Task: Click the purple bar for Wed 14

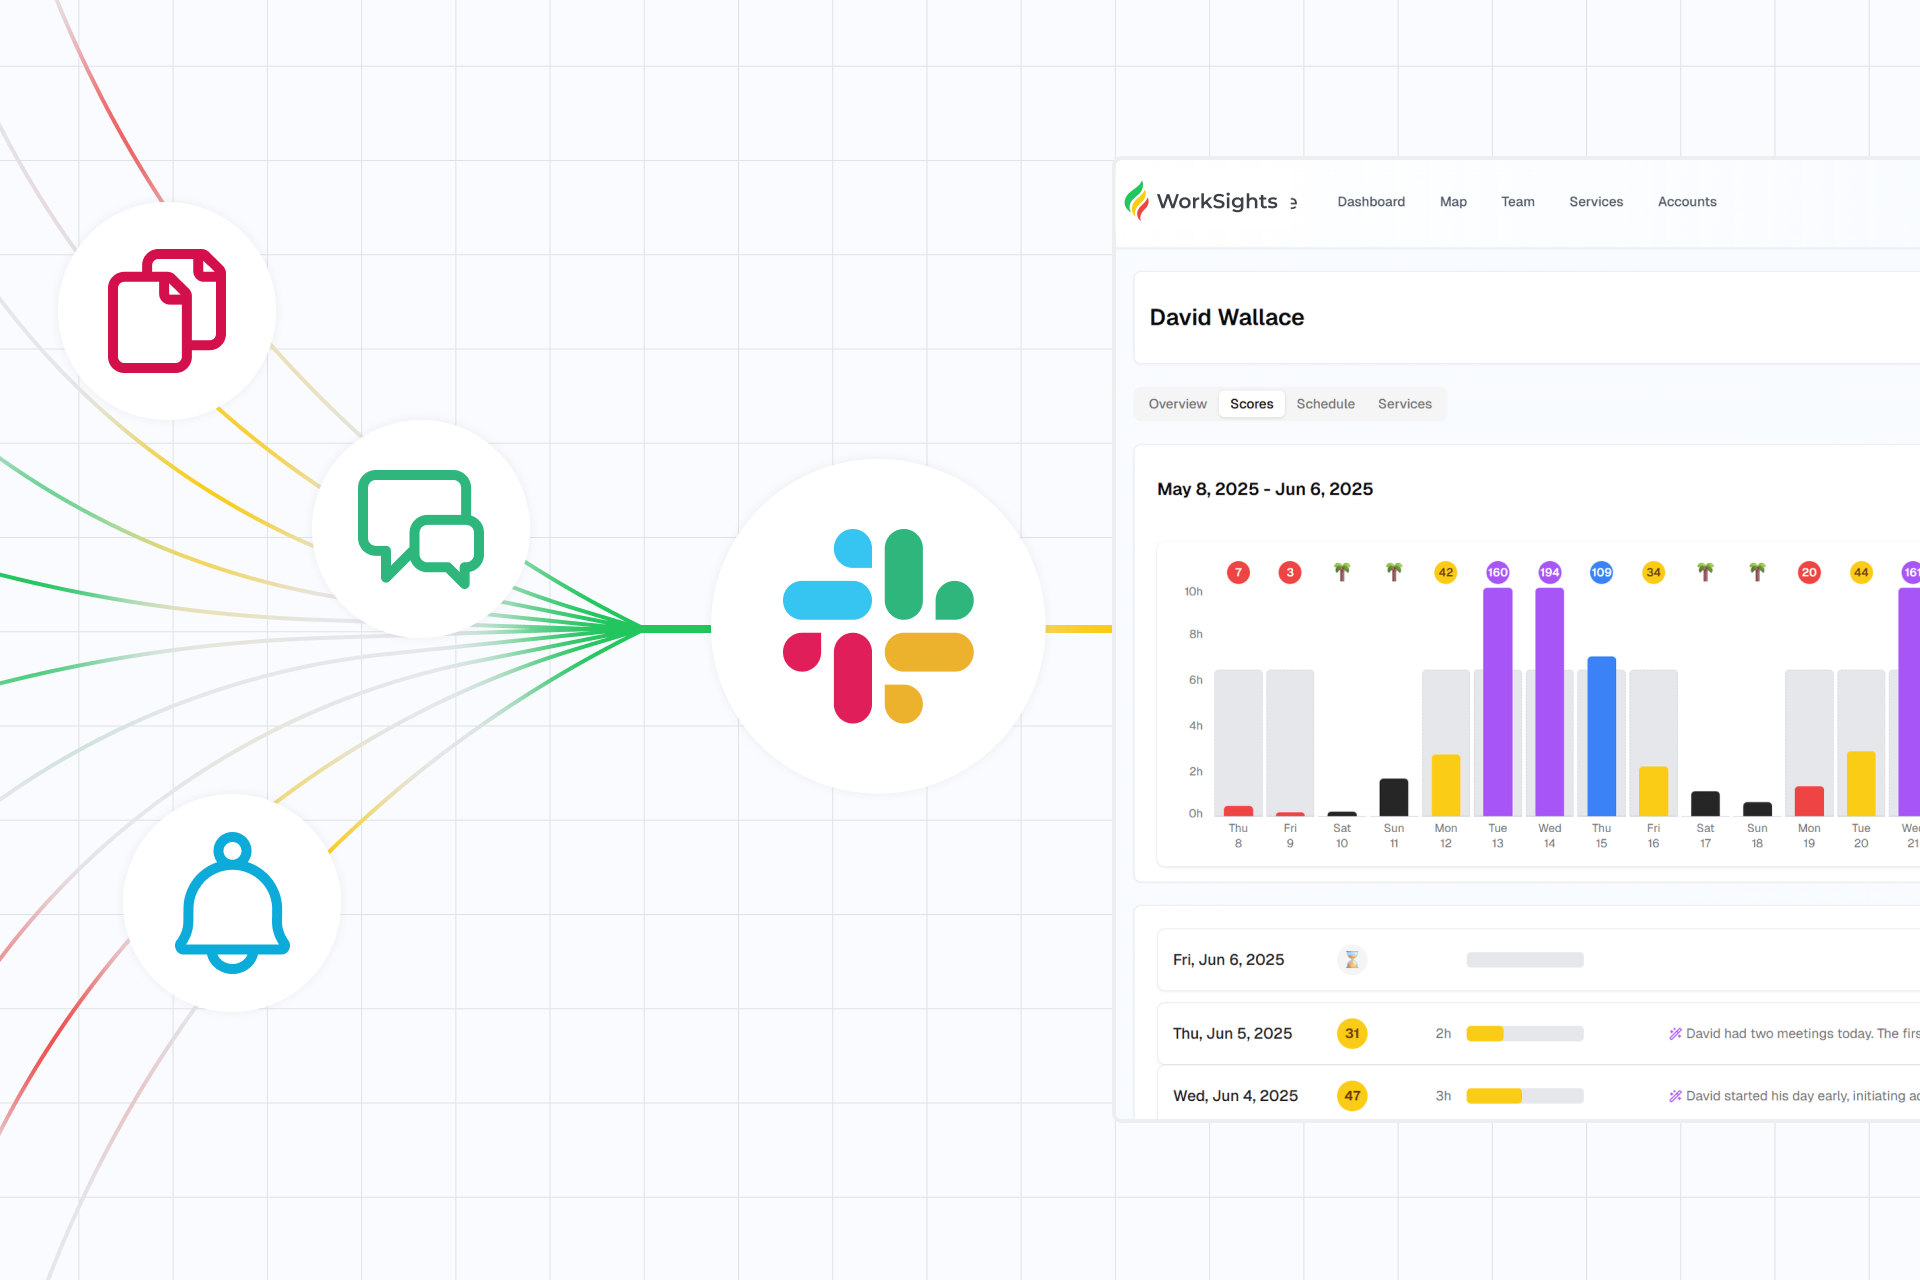Action: 1550,702
